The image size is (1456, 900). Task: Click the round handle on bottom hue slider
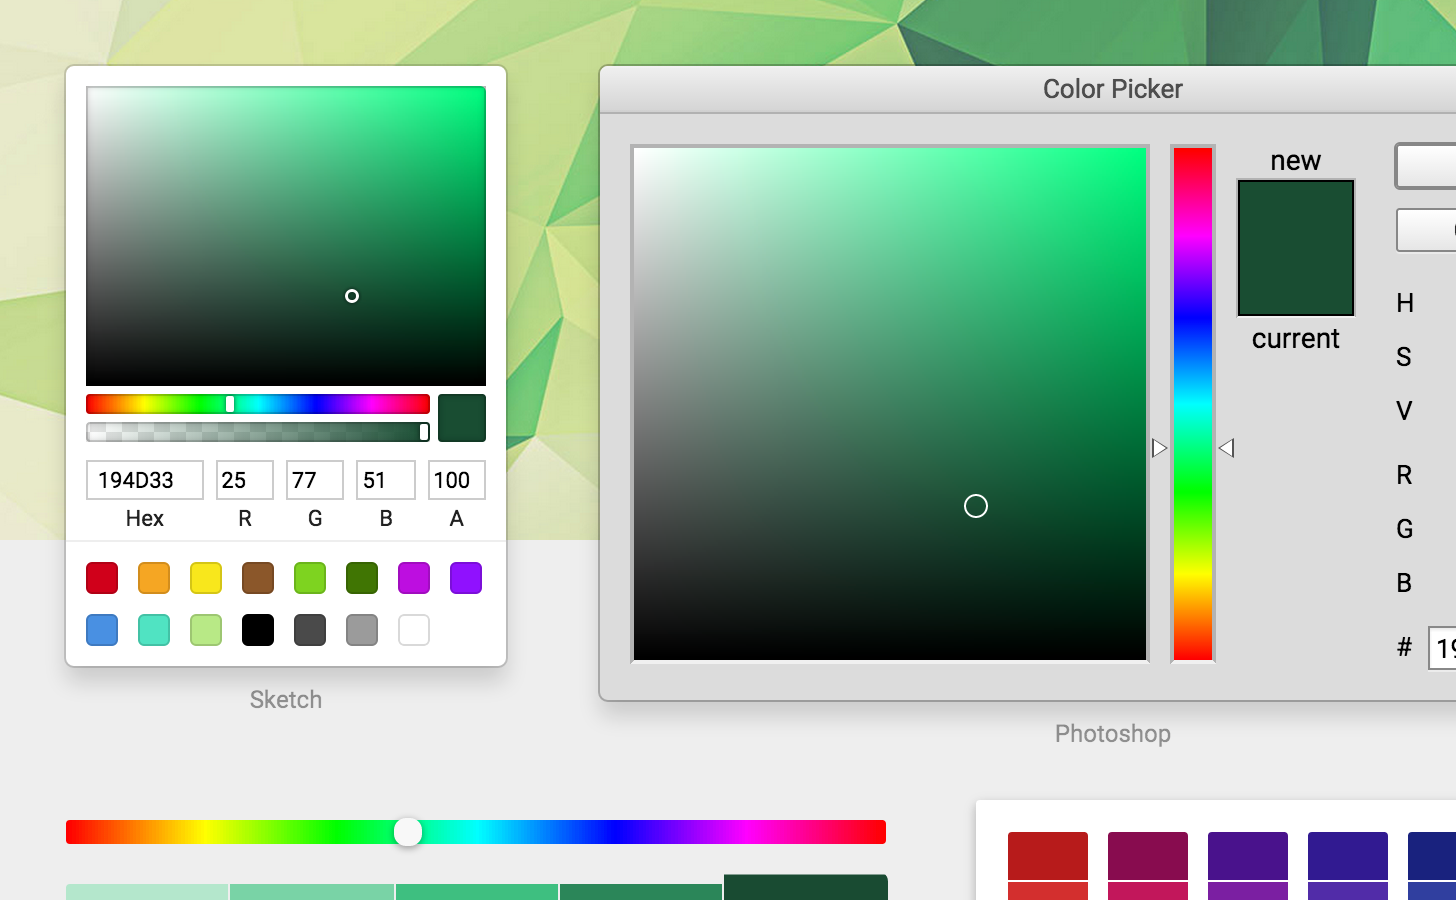tap(408, 832)
